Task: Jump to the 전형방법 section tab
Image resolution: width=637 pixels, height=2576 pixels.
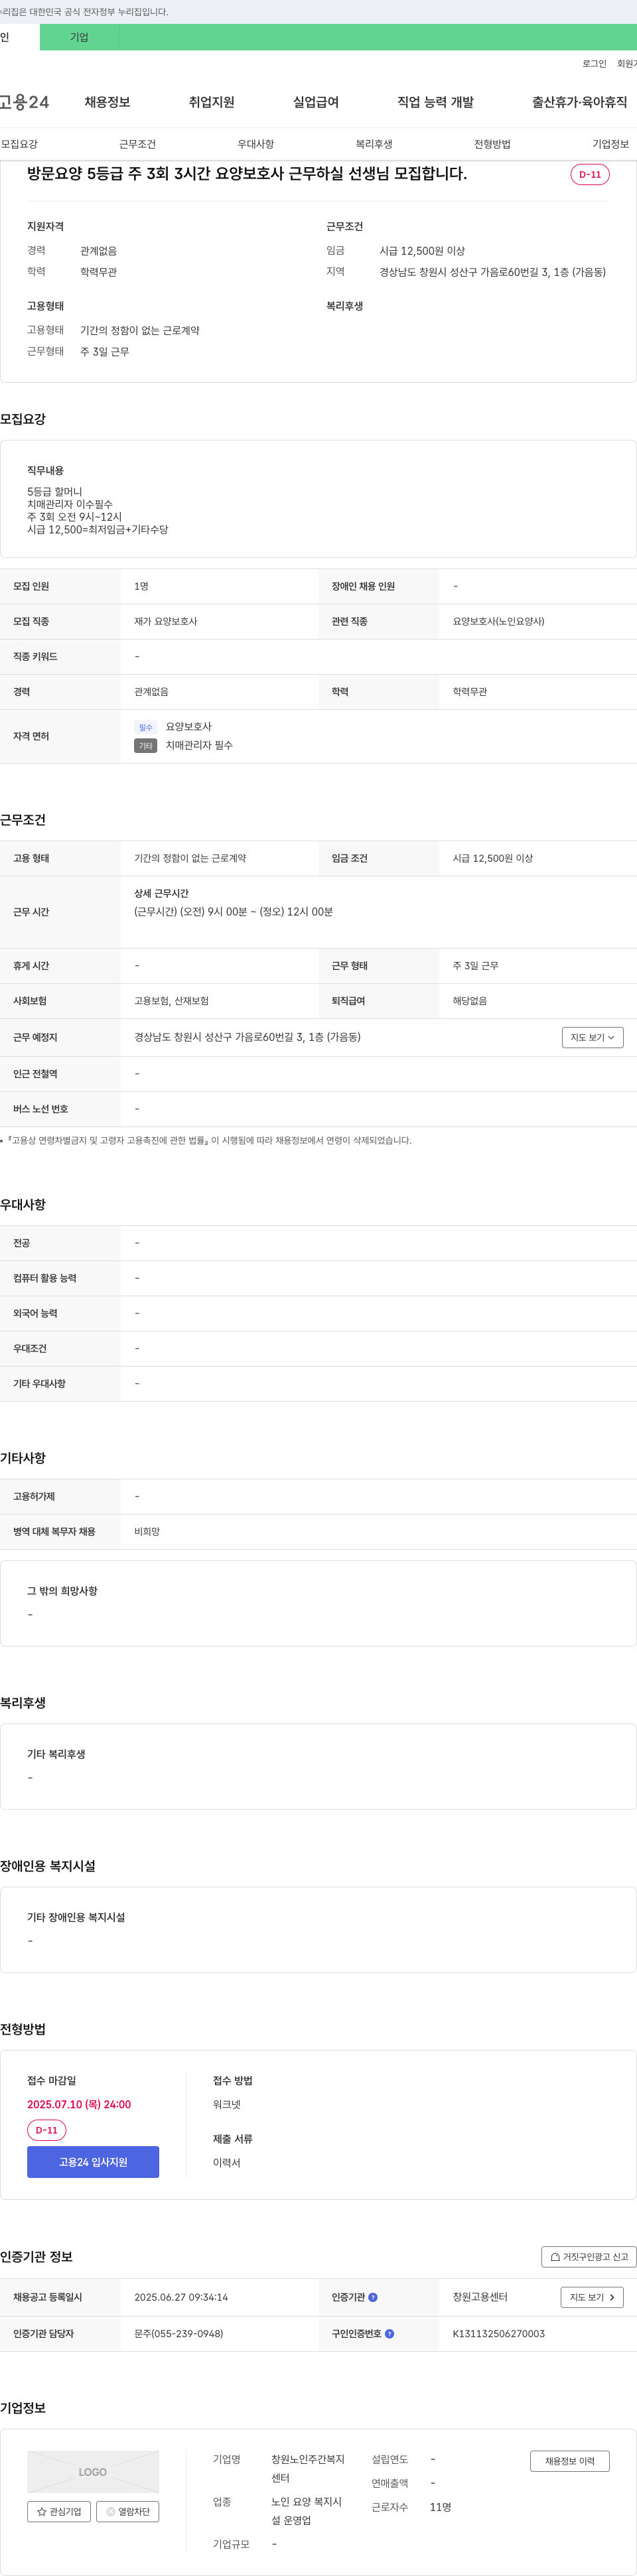Action: (492, 144)
